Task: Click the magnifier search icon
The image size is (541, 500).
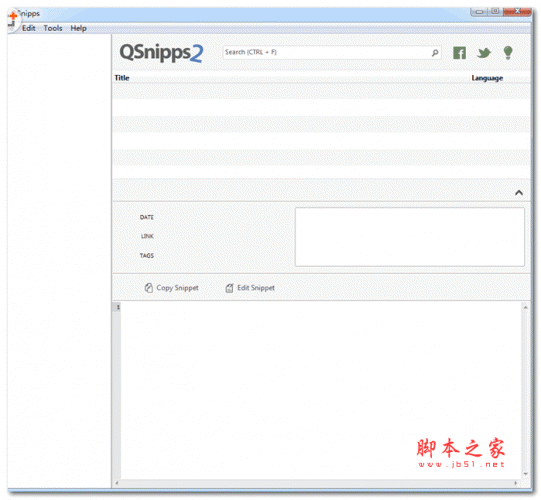Action: pyautogui.click(x=435, y=53)
